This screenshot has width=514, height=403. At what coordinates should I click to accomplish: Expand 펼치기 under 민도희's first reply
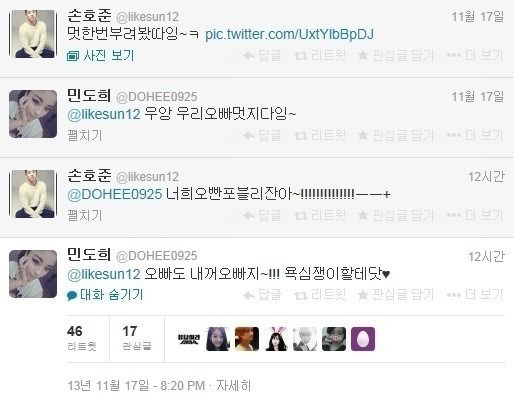click(x=85, y=136)
